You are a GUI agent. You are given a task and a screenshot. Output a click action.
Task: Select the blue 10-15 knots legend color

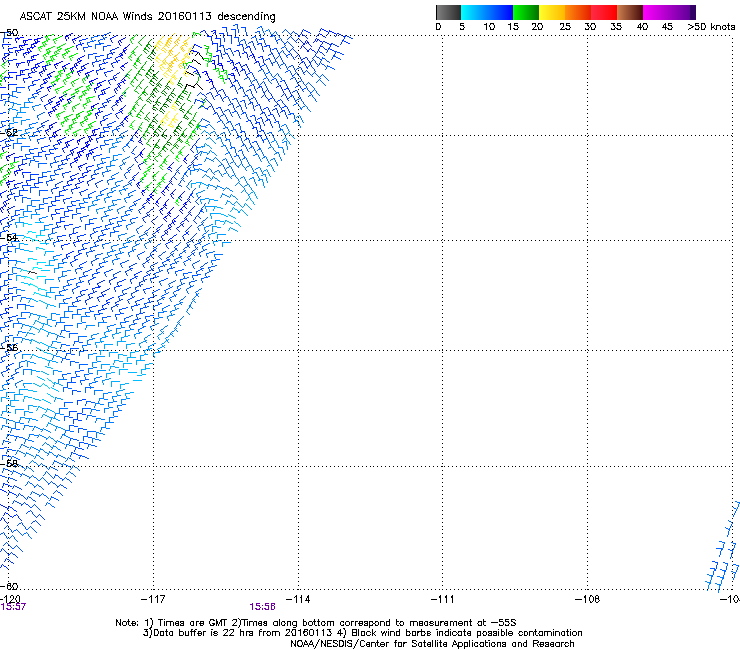500,12
